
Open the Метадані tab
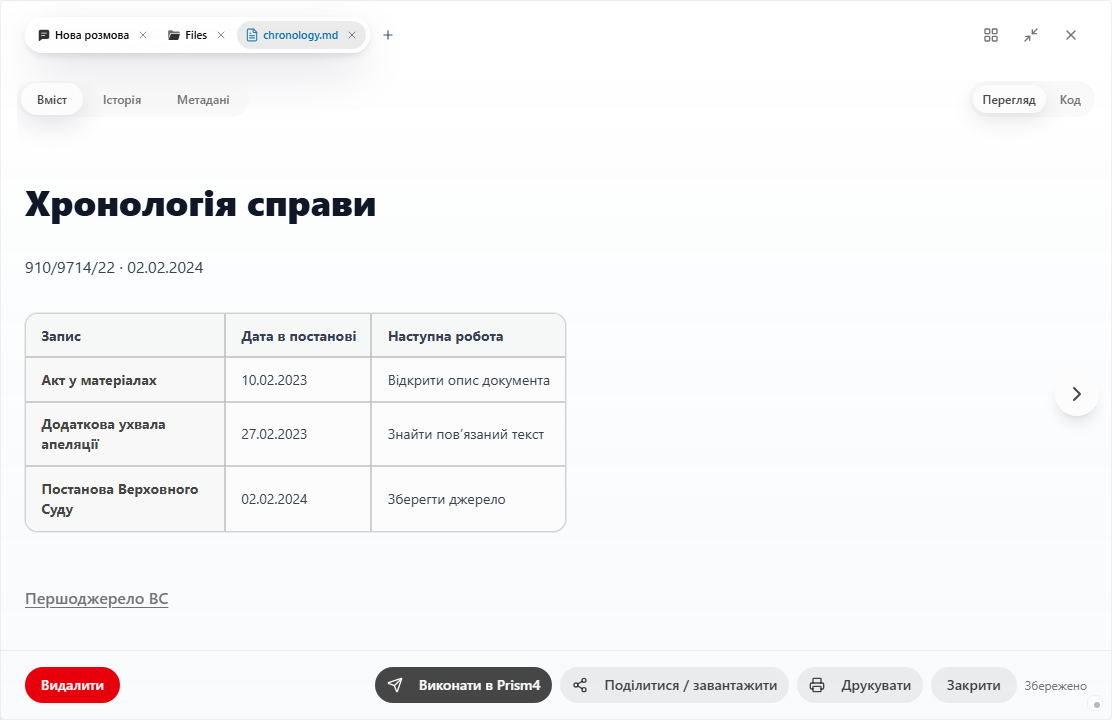[203, 99]
